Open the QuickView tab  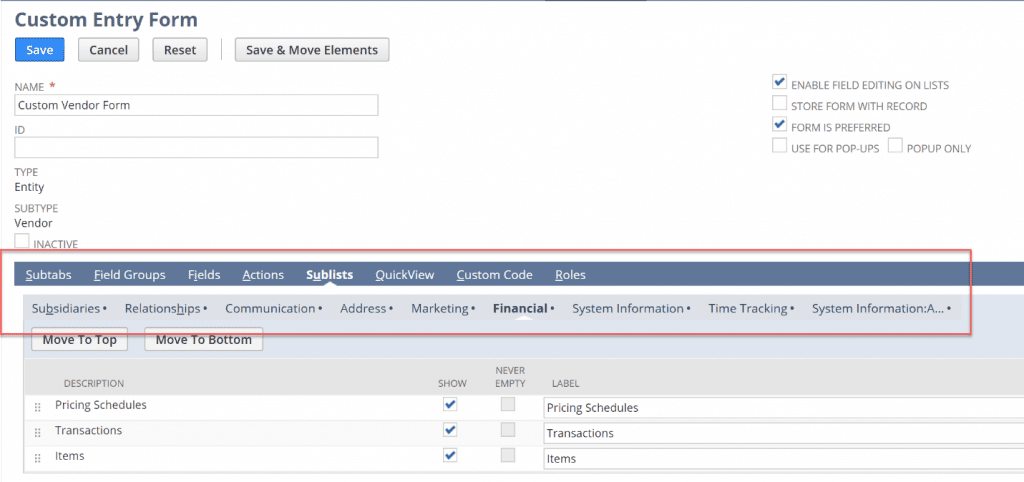click(404, 275)
